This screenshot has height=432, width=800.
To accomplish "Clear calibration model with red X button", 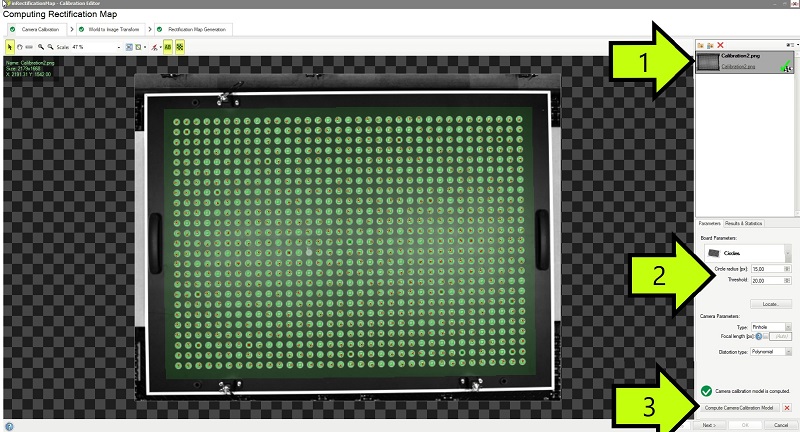I will pos(787,408).
